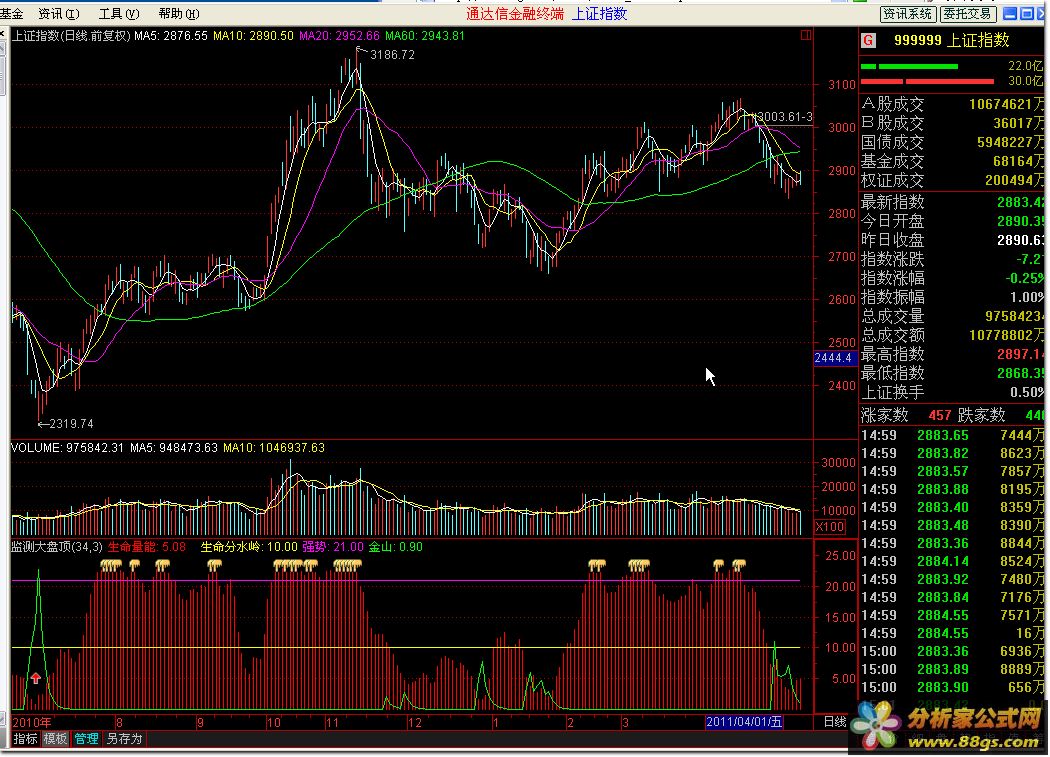Click the 指数涨跌 row
The image size is (1050, 757).
point(952,259)
